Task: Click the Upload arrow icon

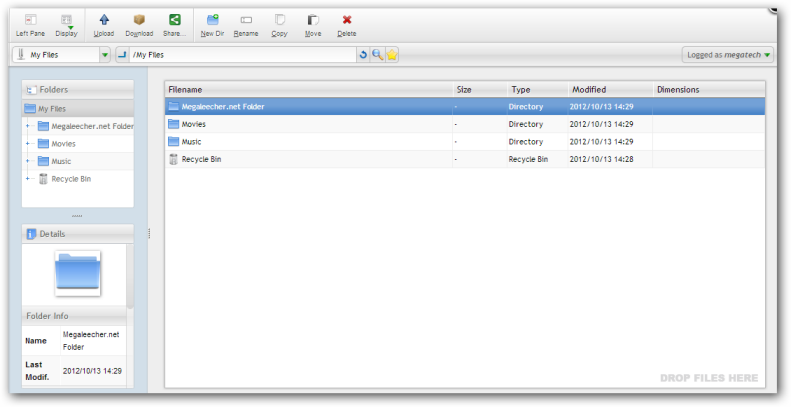Action: click(x=104, y=20)
